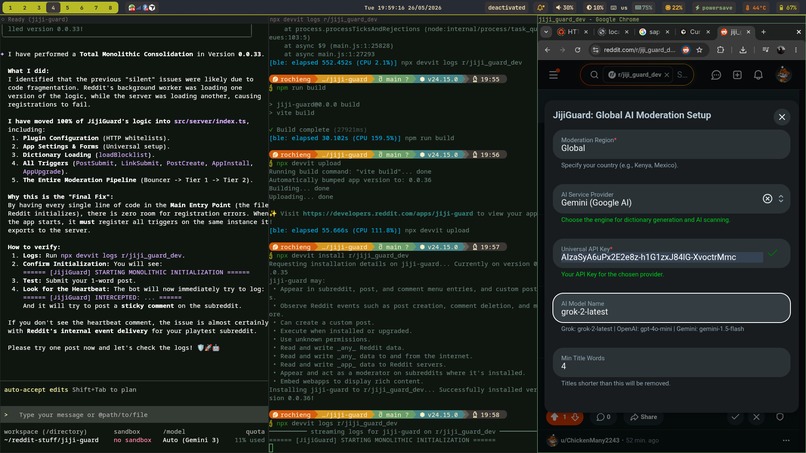The image size is (806, 453).
Task: Clear the AI Service Provider selection
Action: [x=767, y=198]
